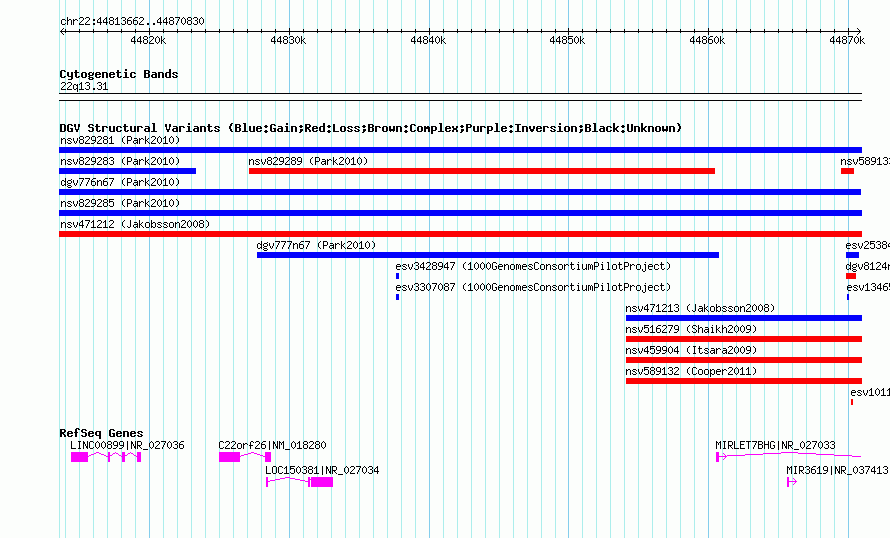Click the nsv459904 (Itsara2009) label
This screenshot has height=538, width=890.
tap(691, 350)
